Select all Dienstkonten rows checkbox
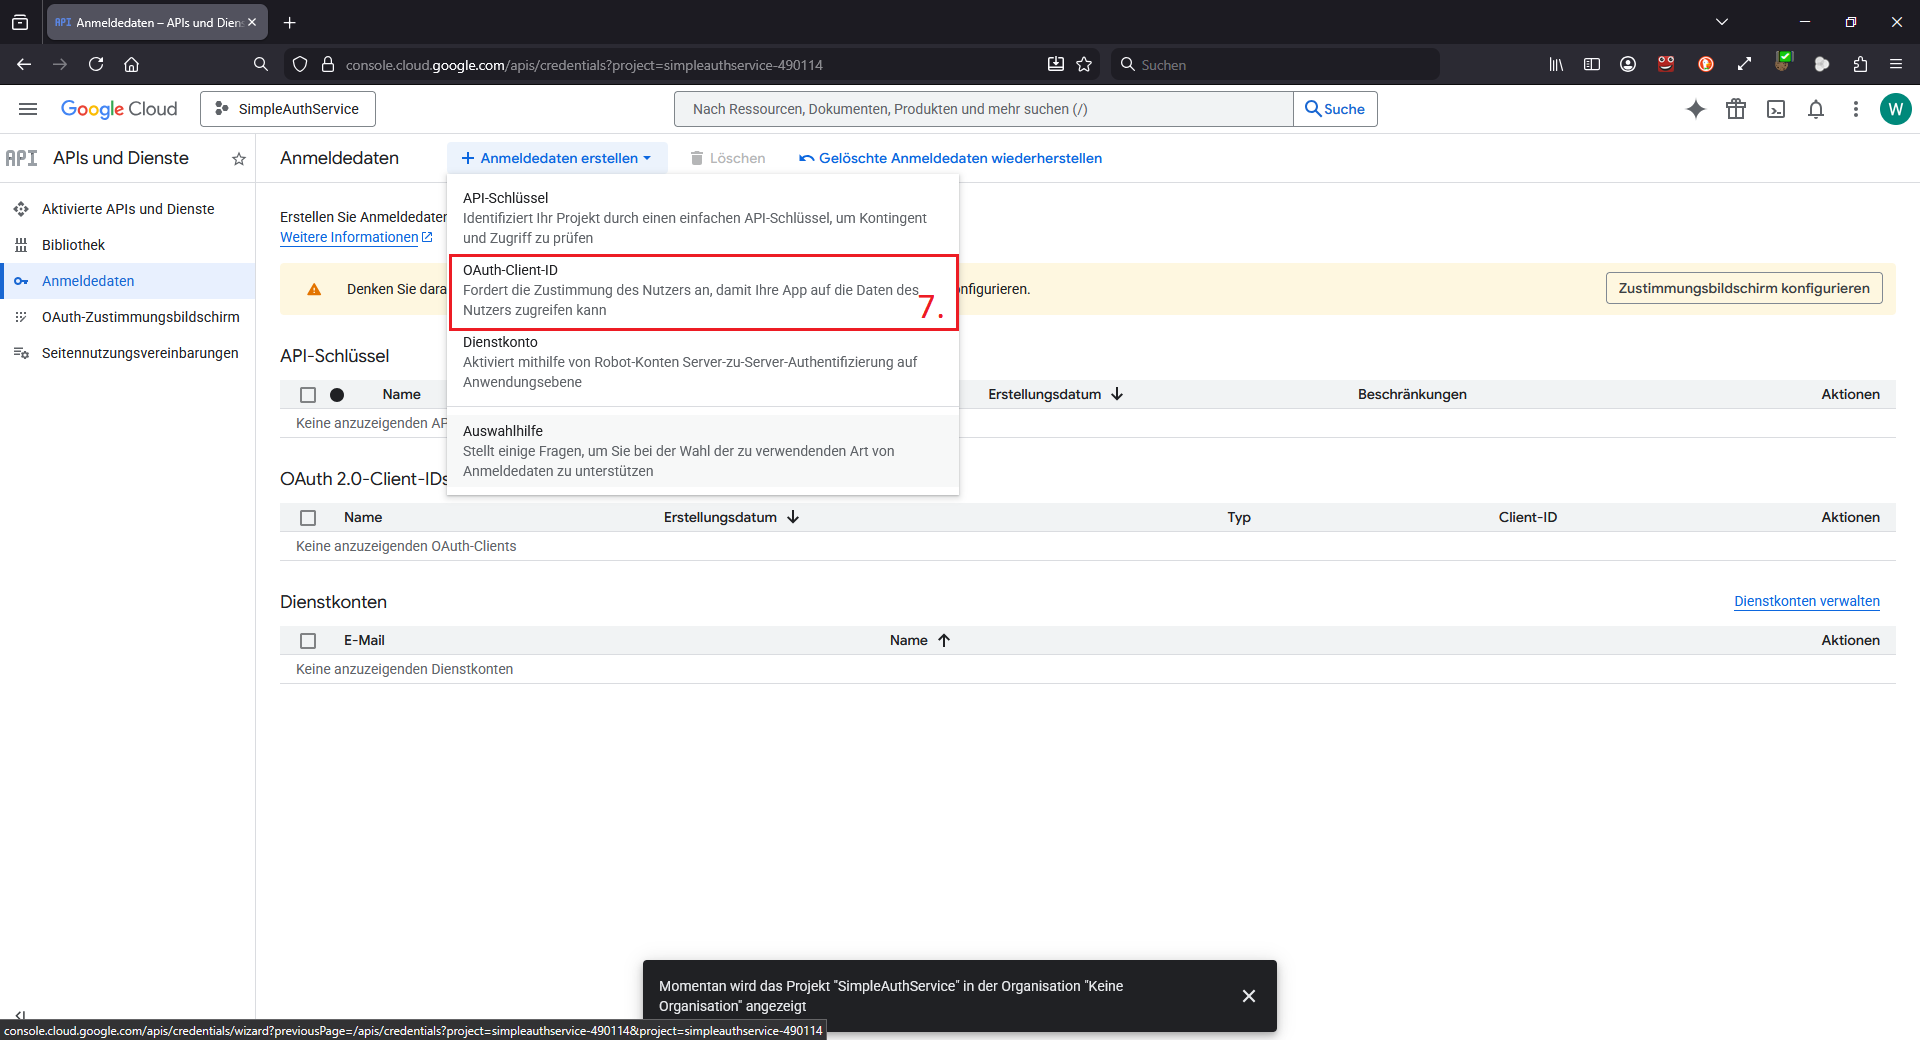This screenshot has height=1040, width=1920. point(308,641)
